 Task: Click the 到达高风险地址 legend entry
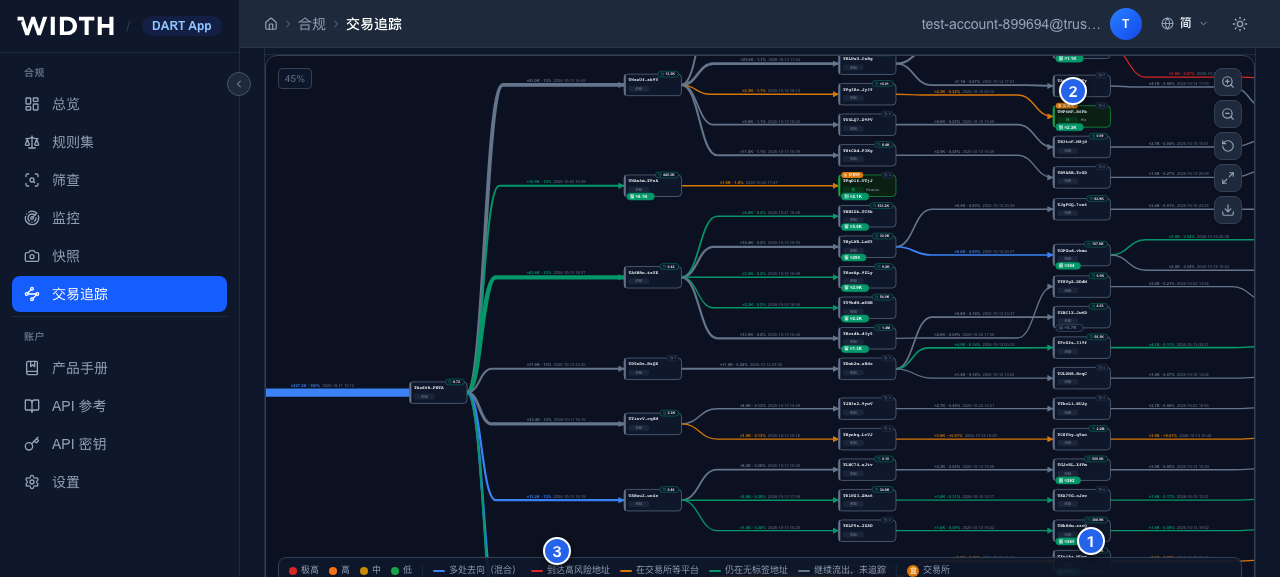[568, 570]
